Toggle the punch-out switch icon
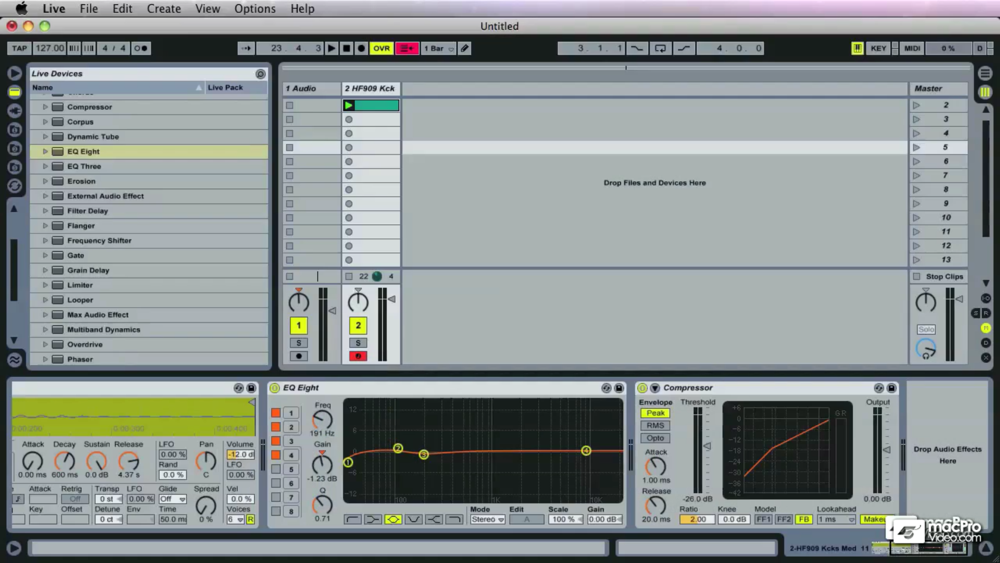1000x563 pixels. [x=684, y=48]
